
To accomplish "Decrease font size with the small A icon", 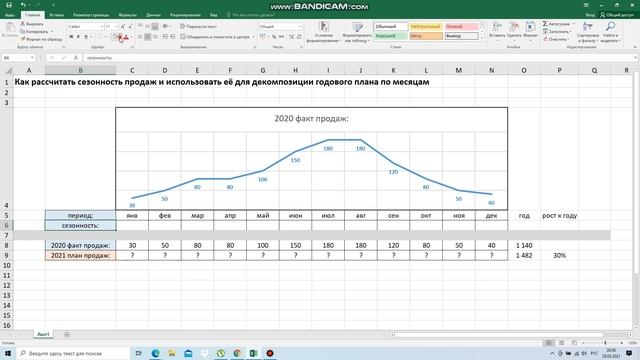I will pos(130,27).
